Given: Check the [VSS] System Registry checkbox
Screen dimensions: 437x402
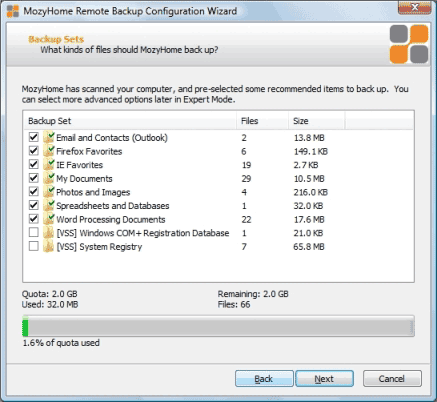Looking at the screenshot, I should pyautogui.click(x=34, y=246).
